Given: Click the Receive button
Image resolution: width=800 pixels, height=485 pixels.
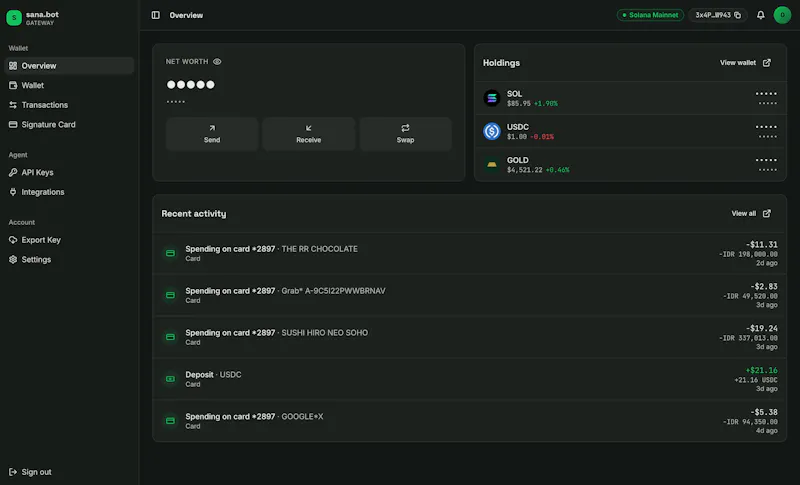Looking at the screenshot, I should tap(309, 134).
